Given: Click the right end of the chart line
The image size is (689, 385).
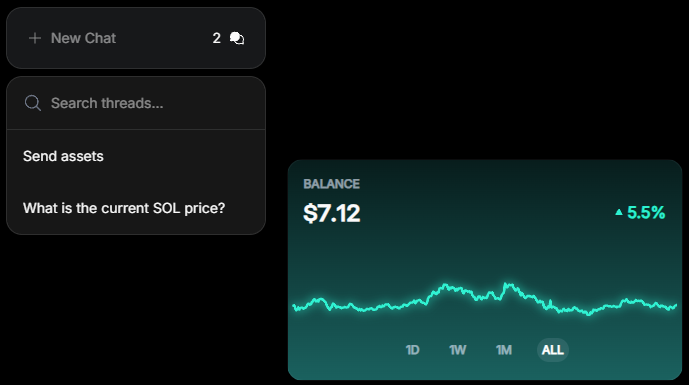Looking at the screenshot, I should [675, 305].
